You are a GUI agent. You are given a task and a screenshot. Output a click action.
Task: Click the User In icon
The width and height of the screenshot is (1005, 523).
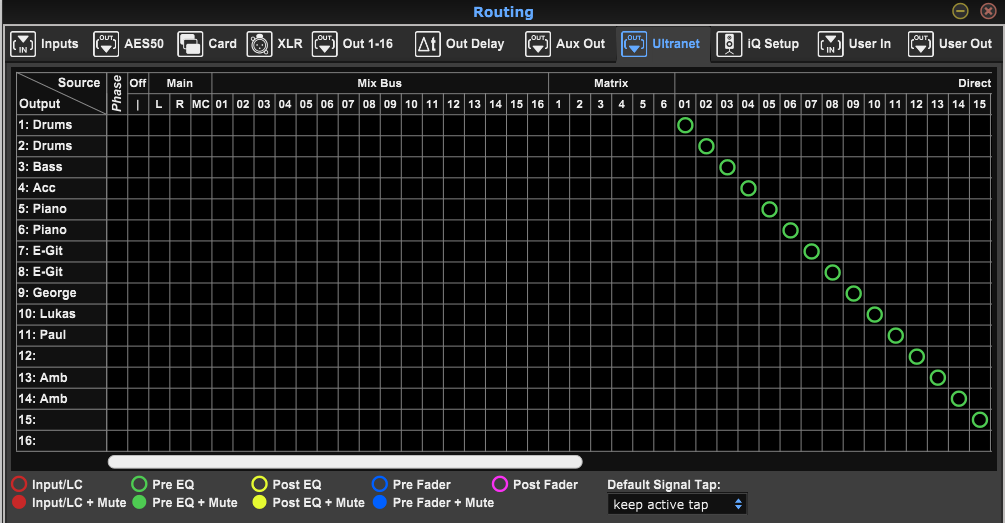coord(830,44)
